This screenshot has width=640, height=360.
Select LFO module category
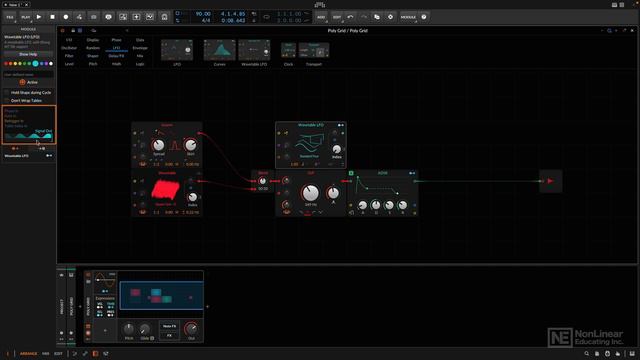click(116, 48)
